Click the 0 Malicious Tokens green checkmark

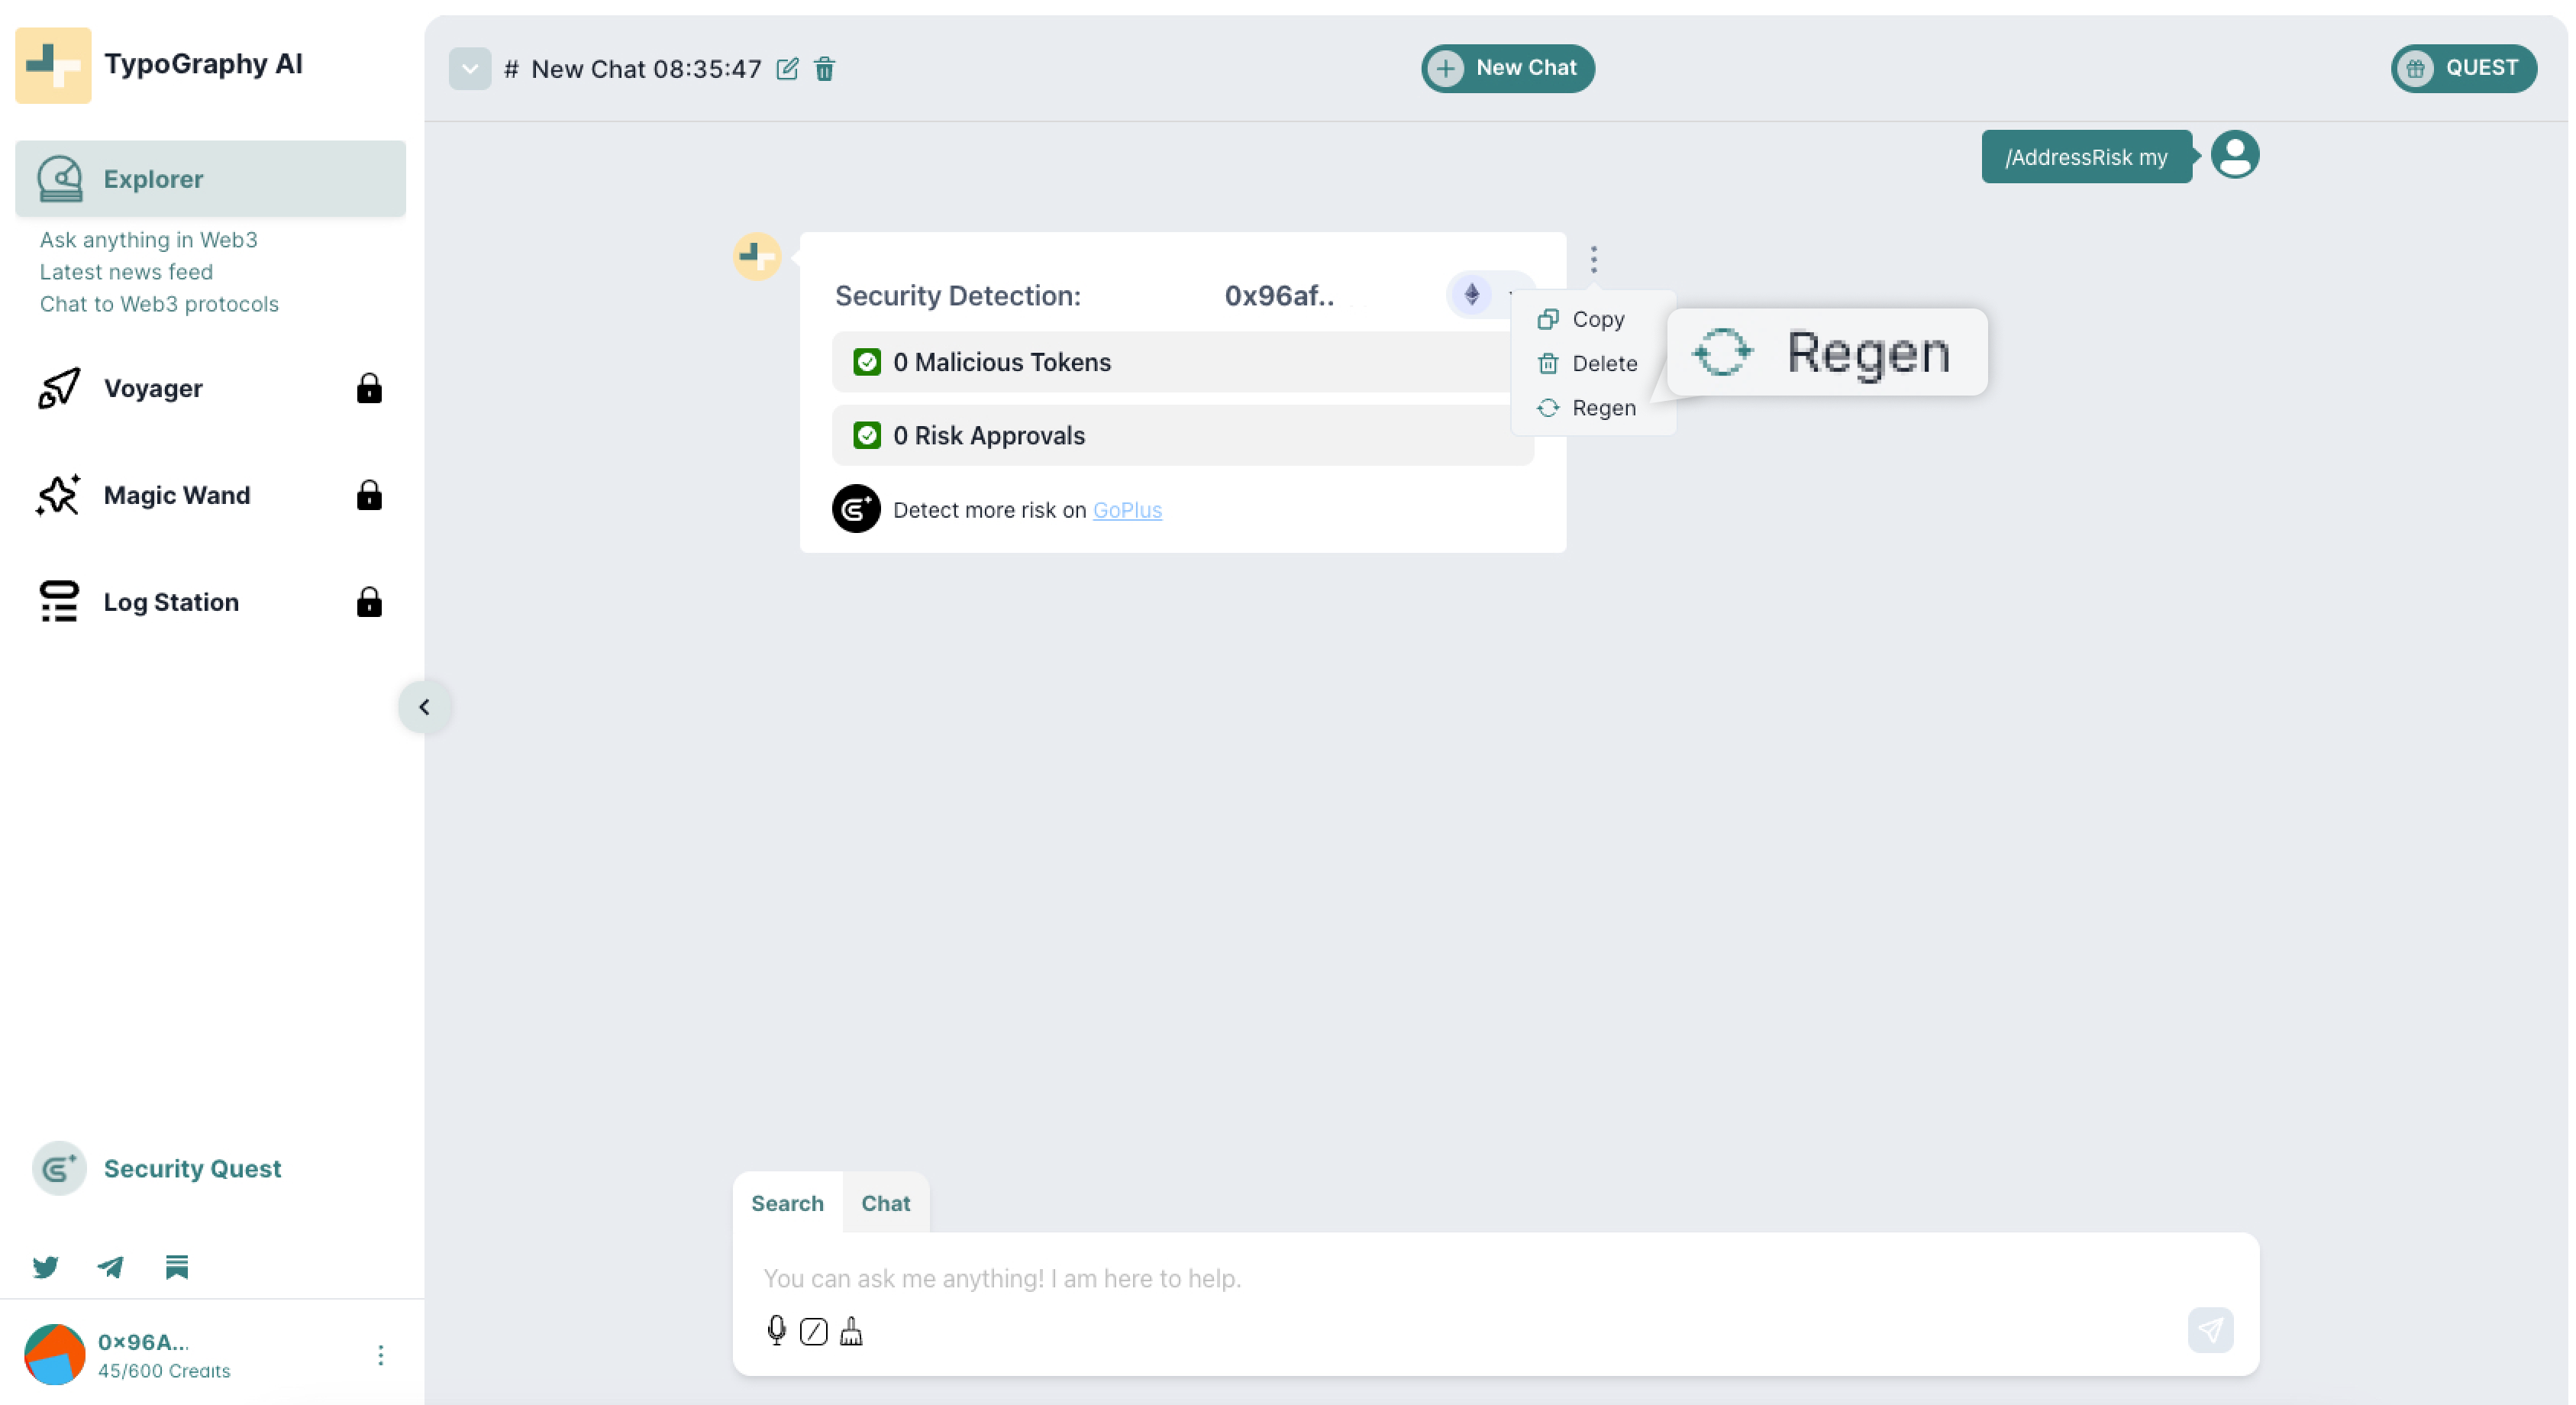866,362
